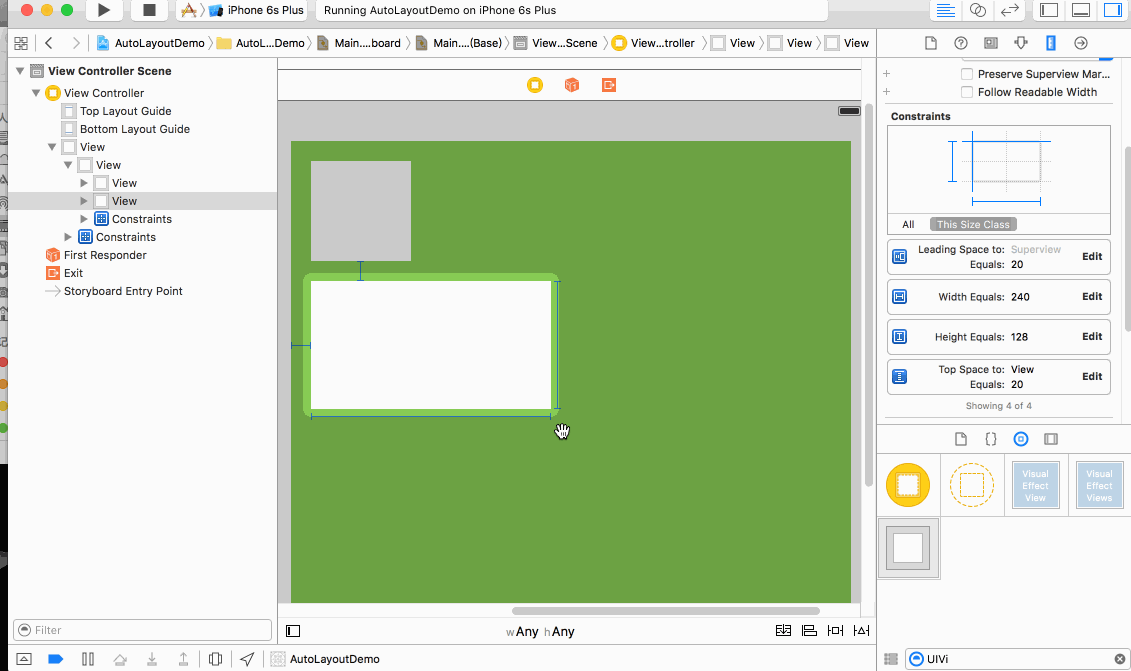Open the Attributes inspector
The image size is (1131, 671).
(x=1020, y=43)
